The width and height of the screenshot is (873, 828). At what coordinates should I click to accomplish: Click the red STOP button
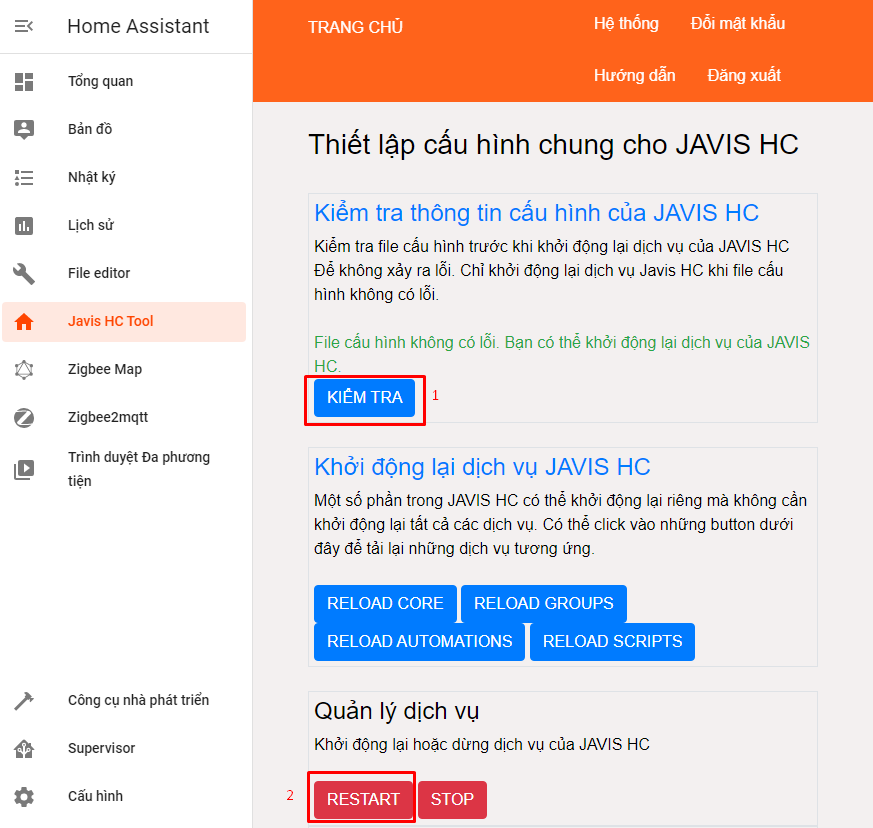pyautogui.click(x=452, y=800)
